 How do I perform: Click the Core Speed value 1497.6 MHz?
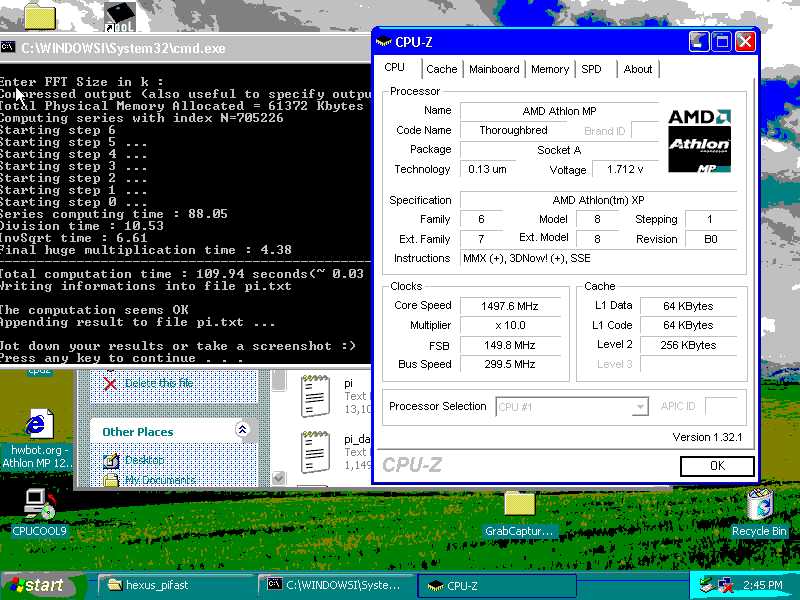pyautogui.click(x=510, y=306)
